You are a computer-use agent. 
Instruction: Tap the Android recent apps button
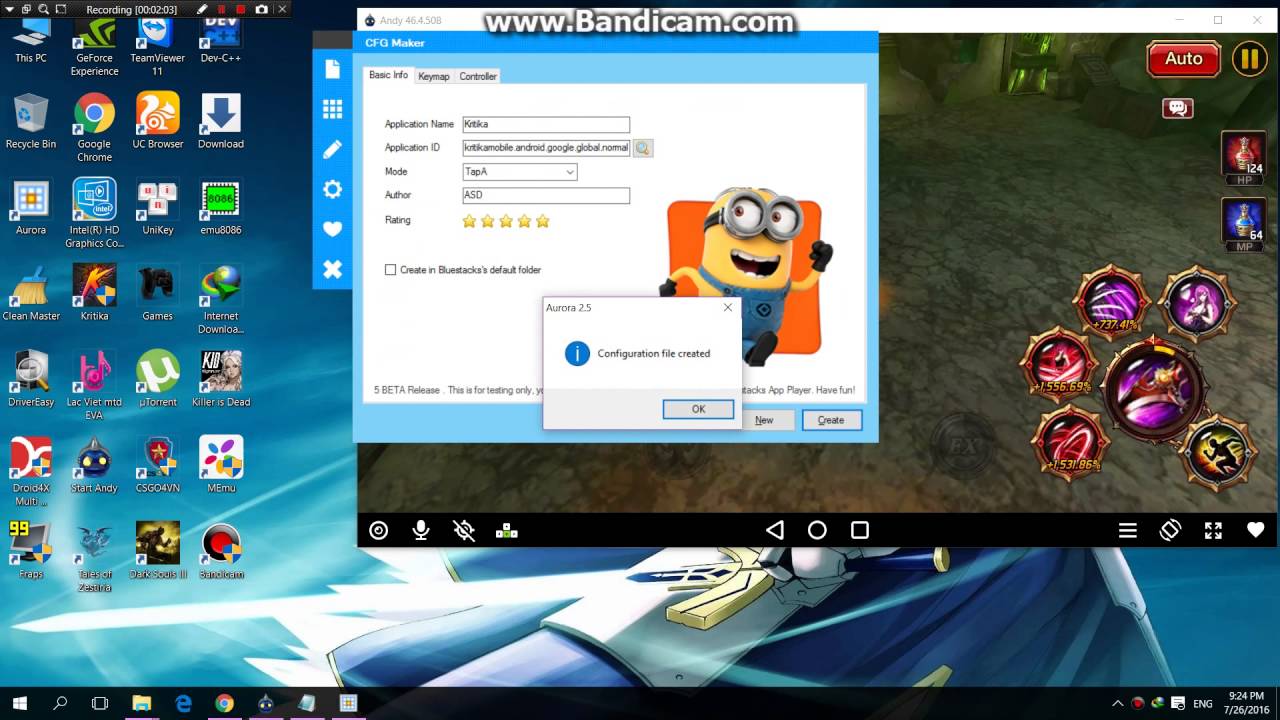click(x=860, y=530)
